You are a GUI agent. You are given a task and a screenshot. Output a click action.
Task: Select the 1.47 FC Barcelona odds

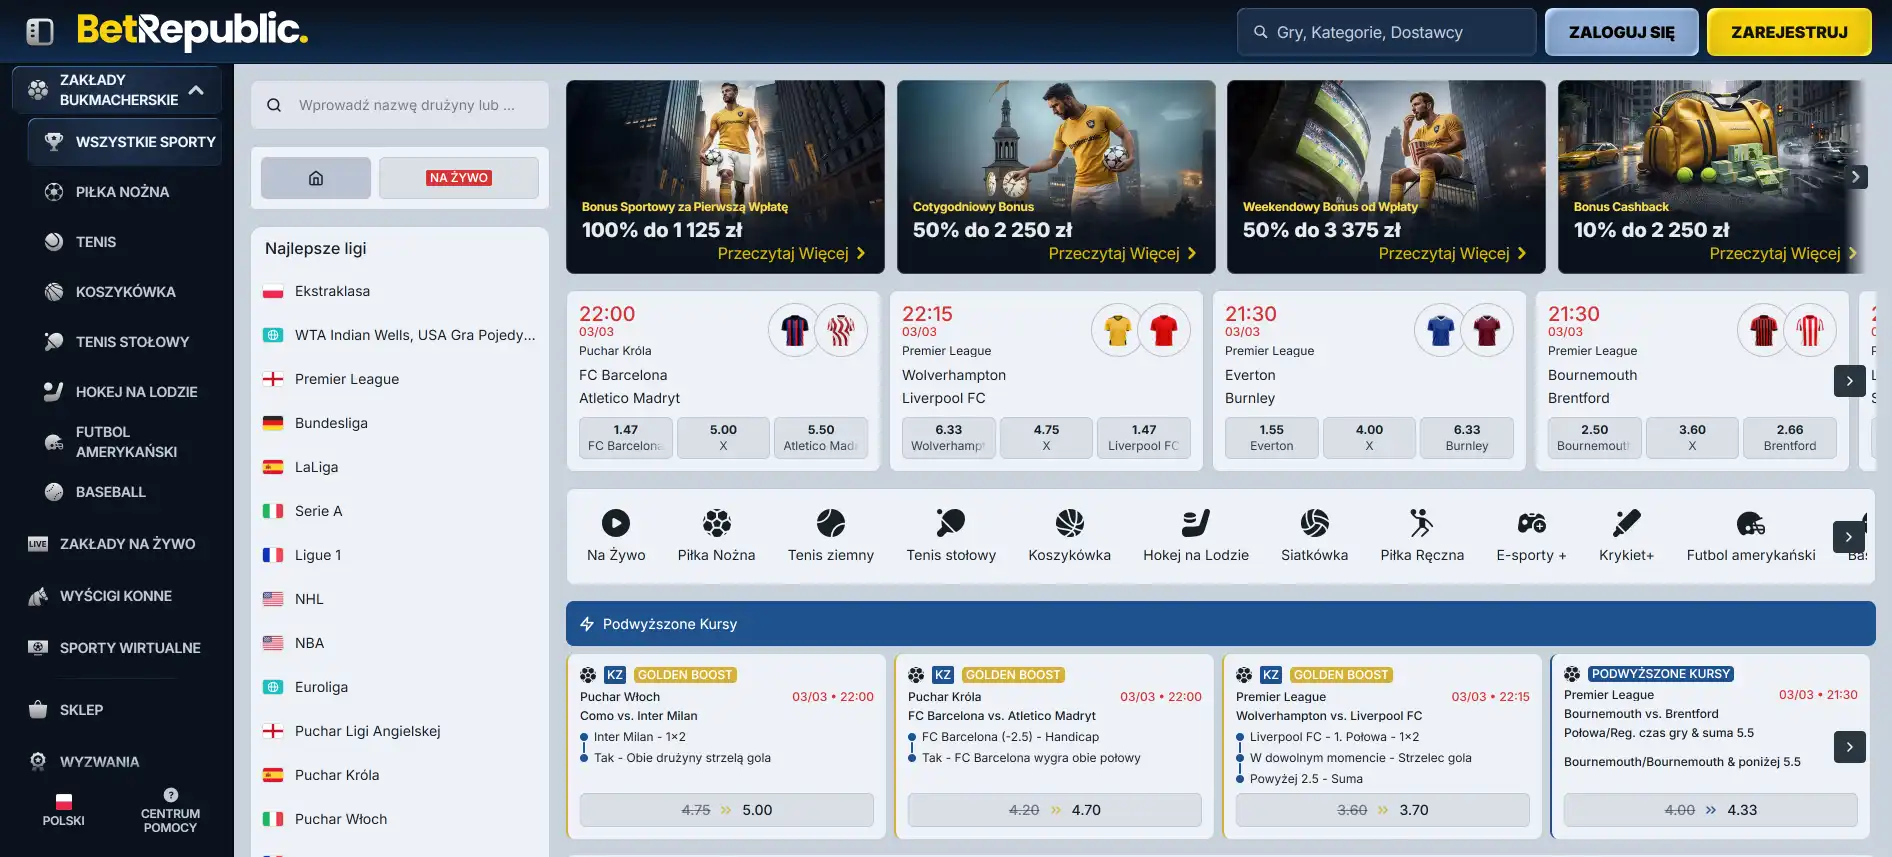[625, 437]
